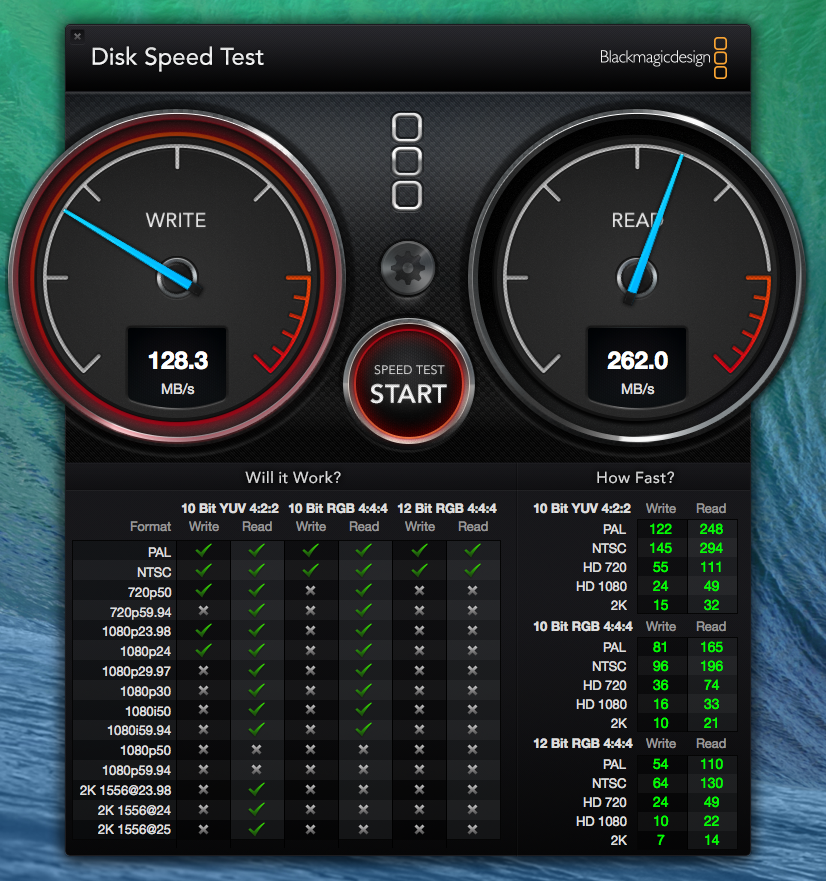The height and width of the screenshot is (881, 826).
Task: Click the NTSC 12 Bit RGB Read checkmark
Action: pyautogui.click(x=473, y=571)
